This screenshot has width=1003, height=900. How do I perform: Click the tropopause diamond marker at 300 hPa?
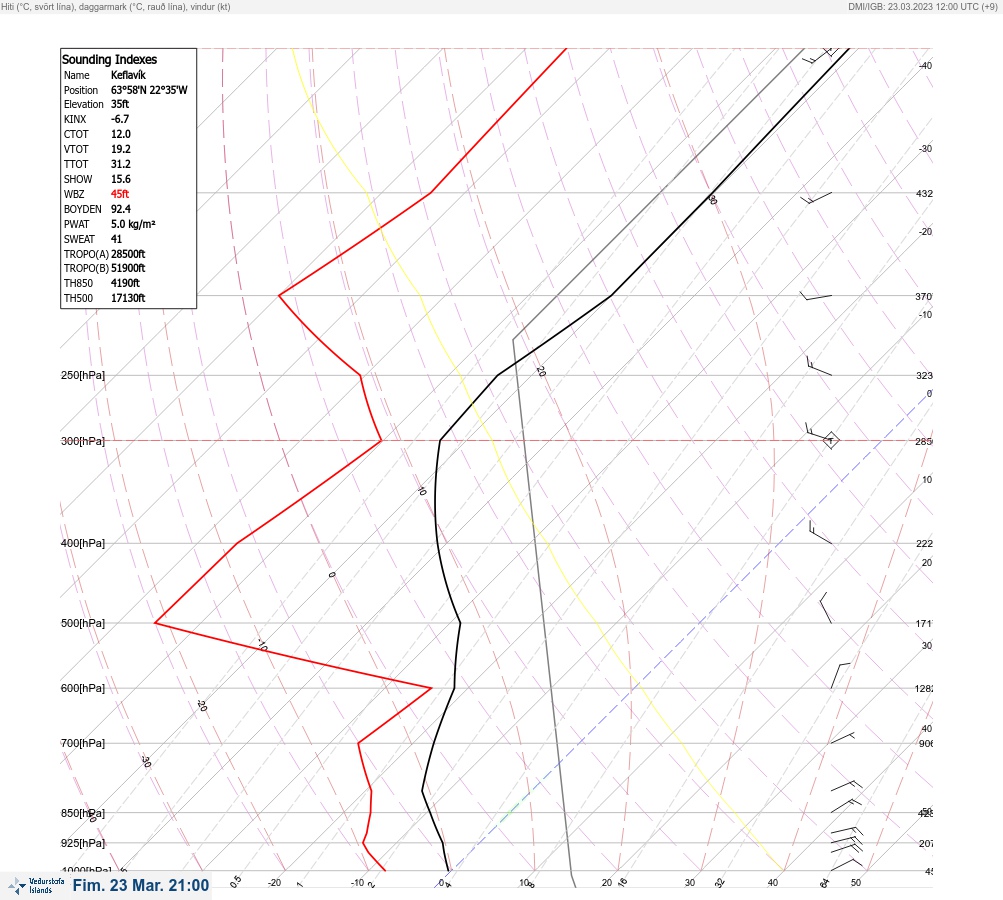830,440
